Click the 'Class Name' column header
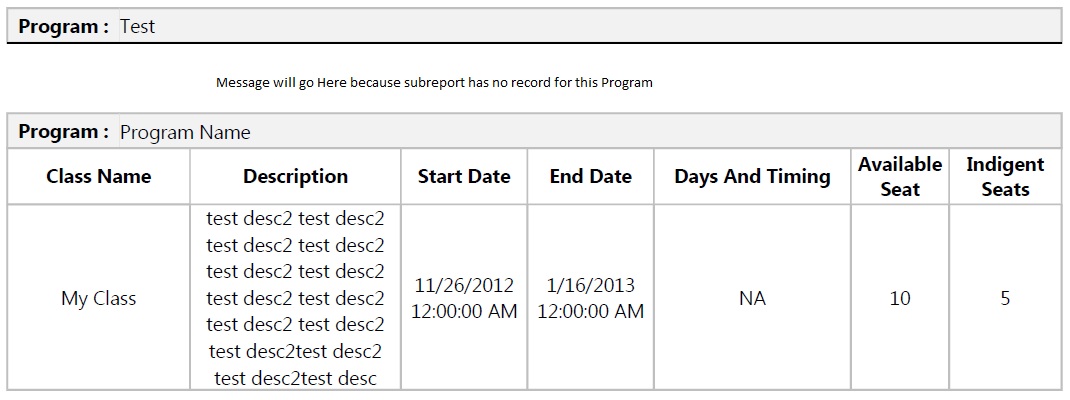 (x=98, y=177)
